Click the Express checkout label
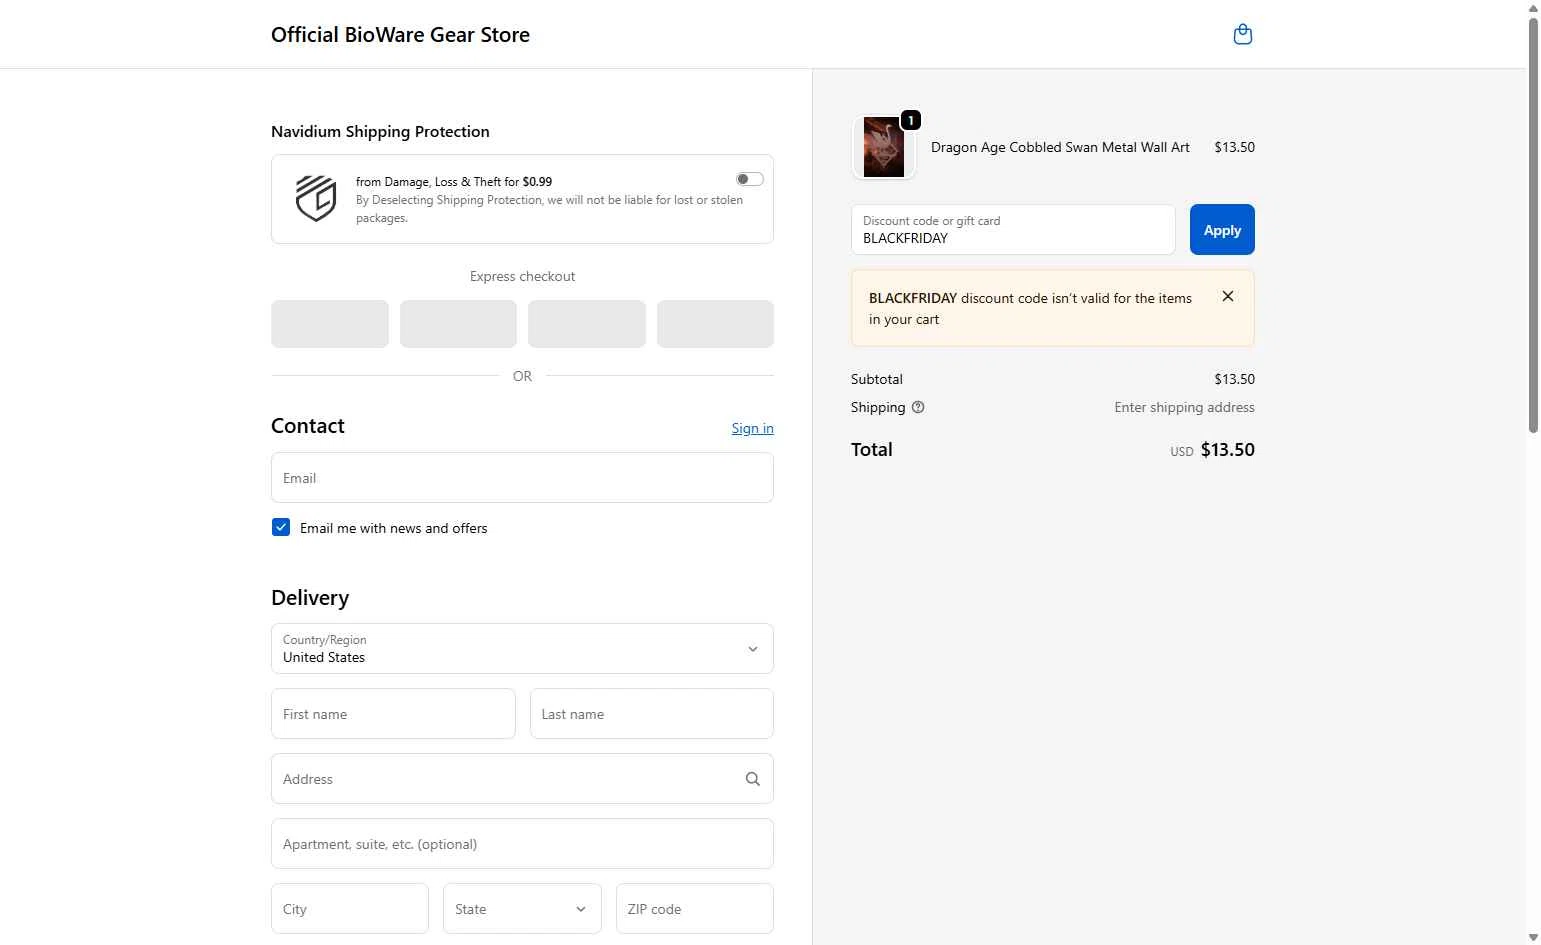Screen dimensions: 1541x945 tap(522, 276)
